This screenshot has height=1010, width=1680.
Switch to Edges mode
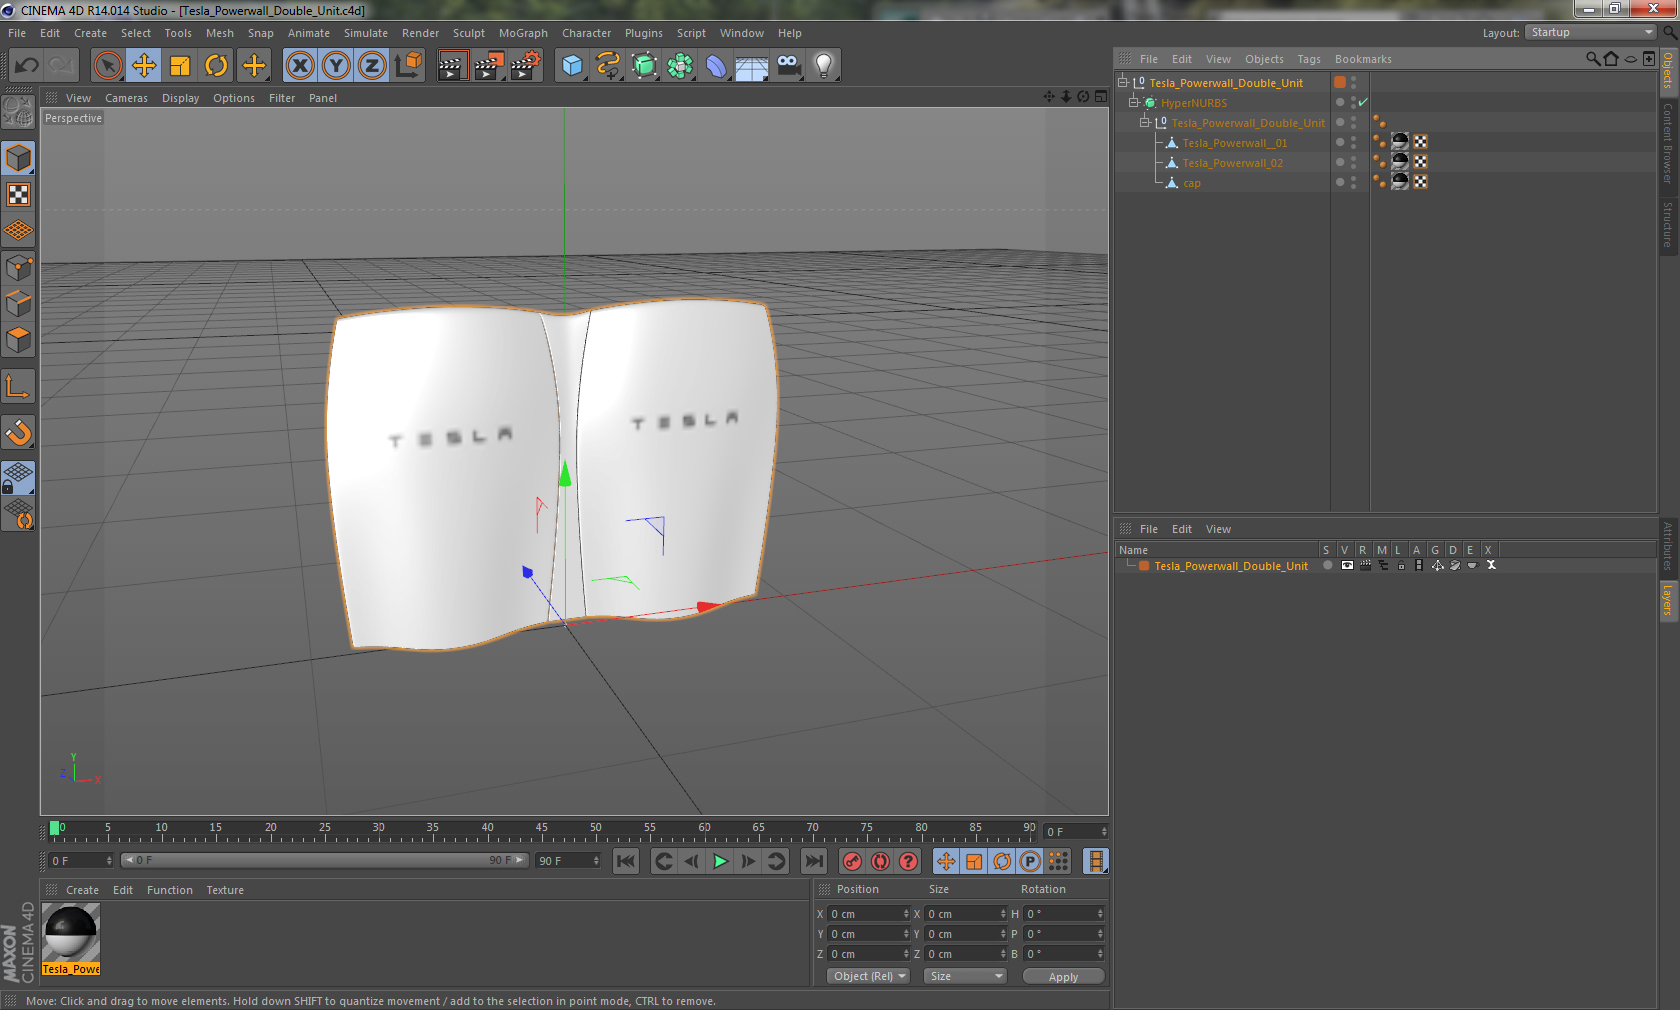tap(18, 303)
